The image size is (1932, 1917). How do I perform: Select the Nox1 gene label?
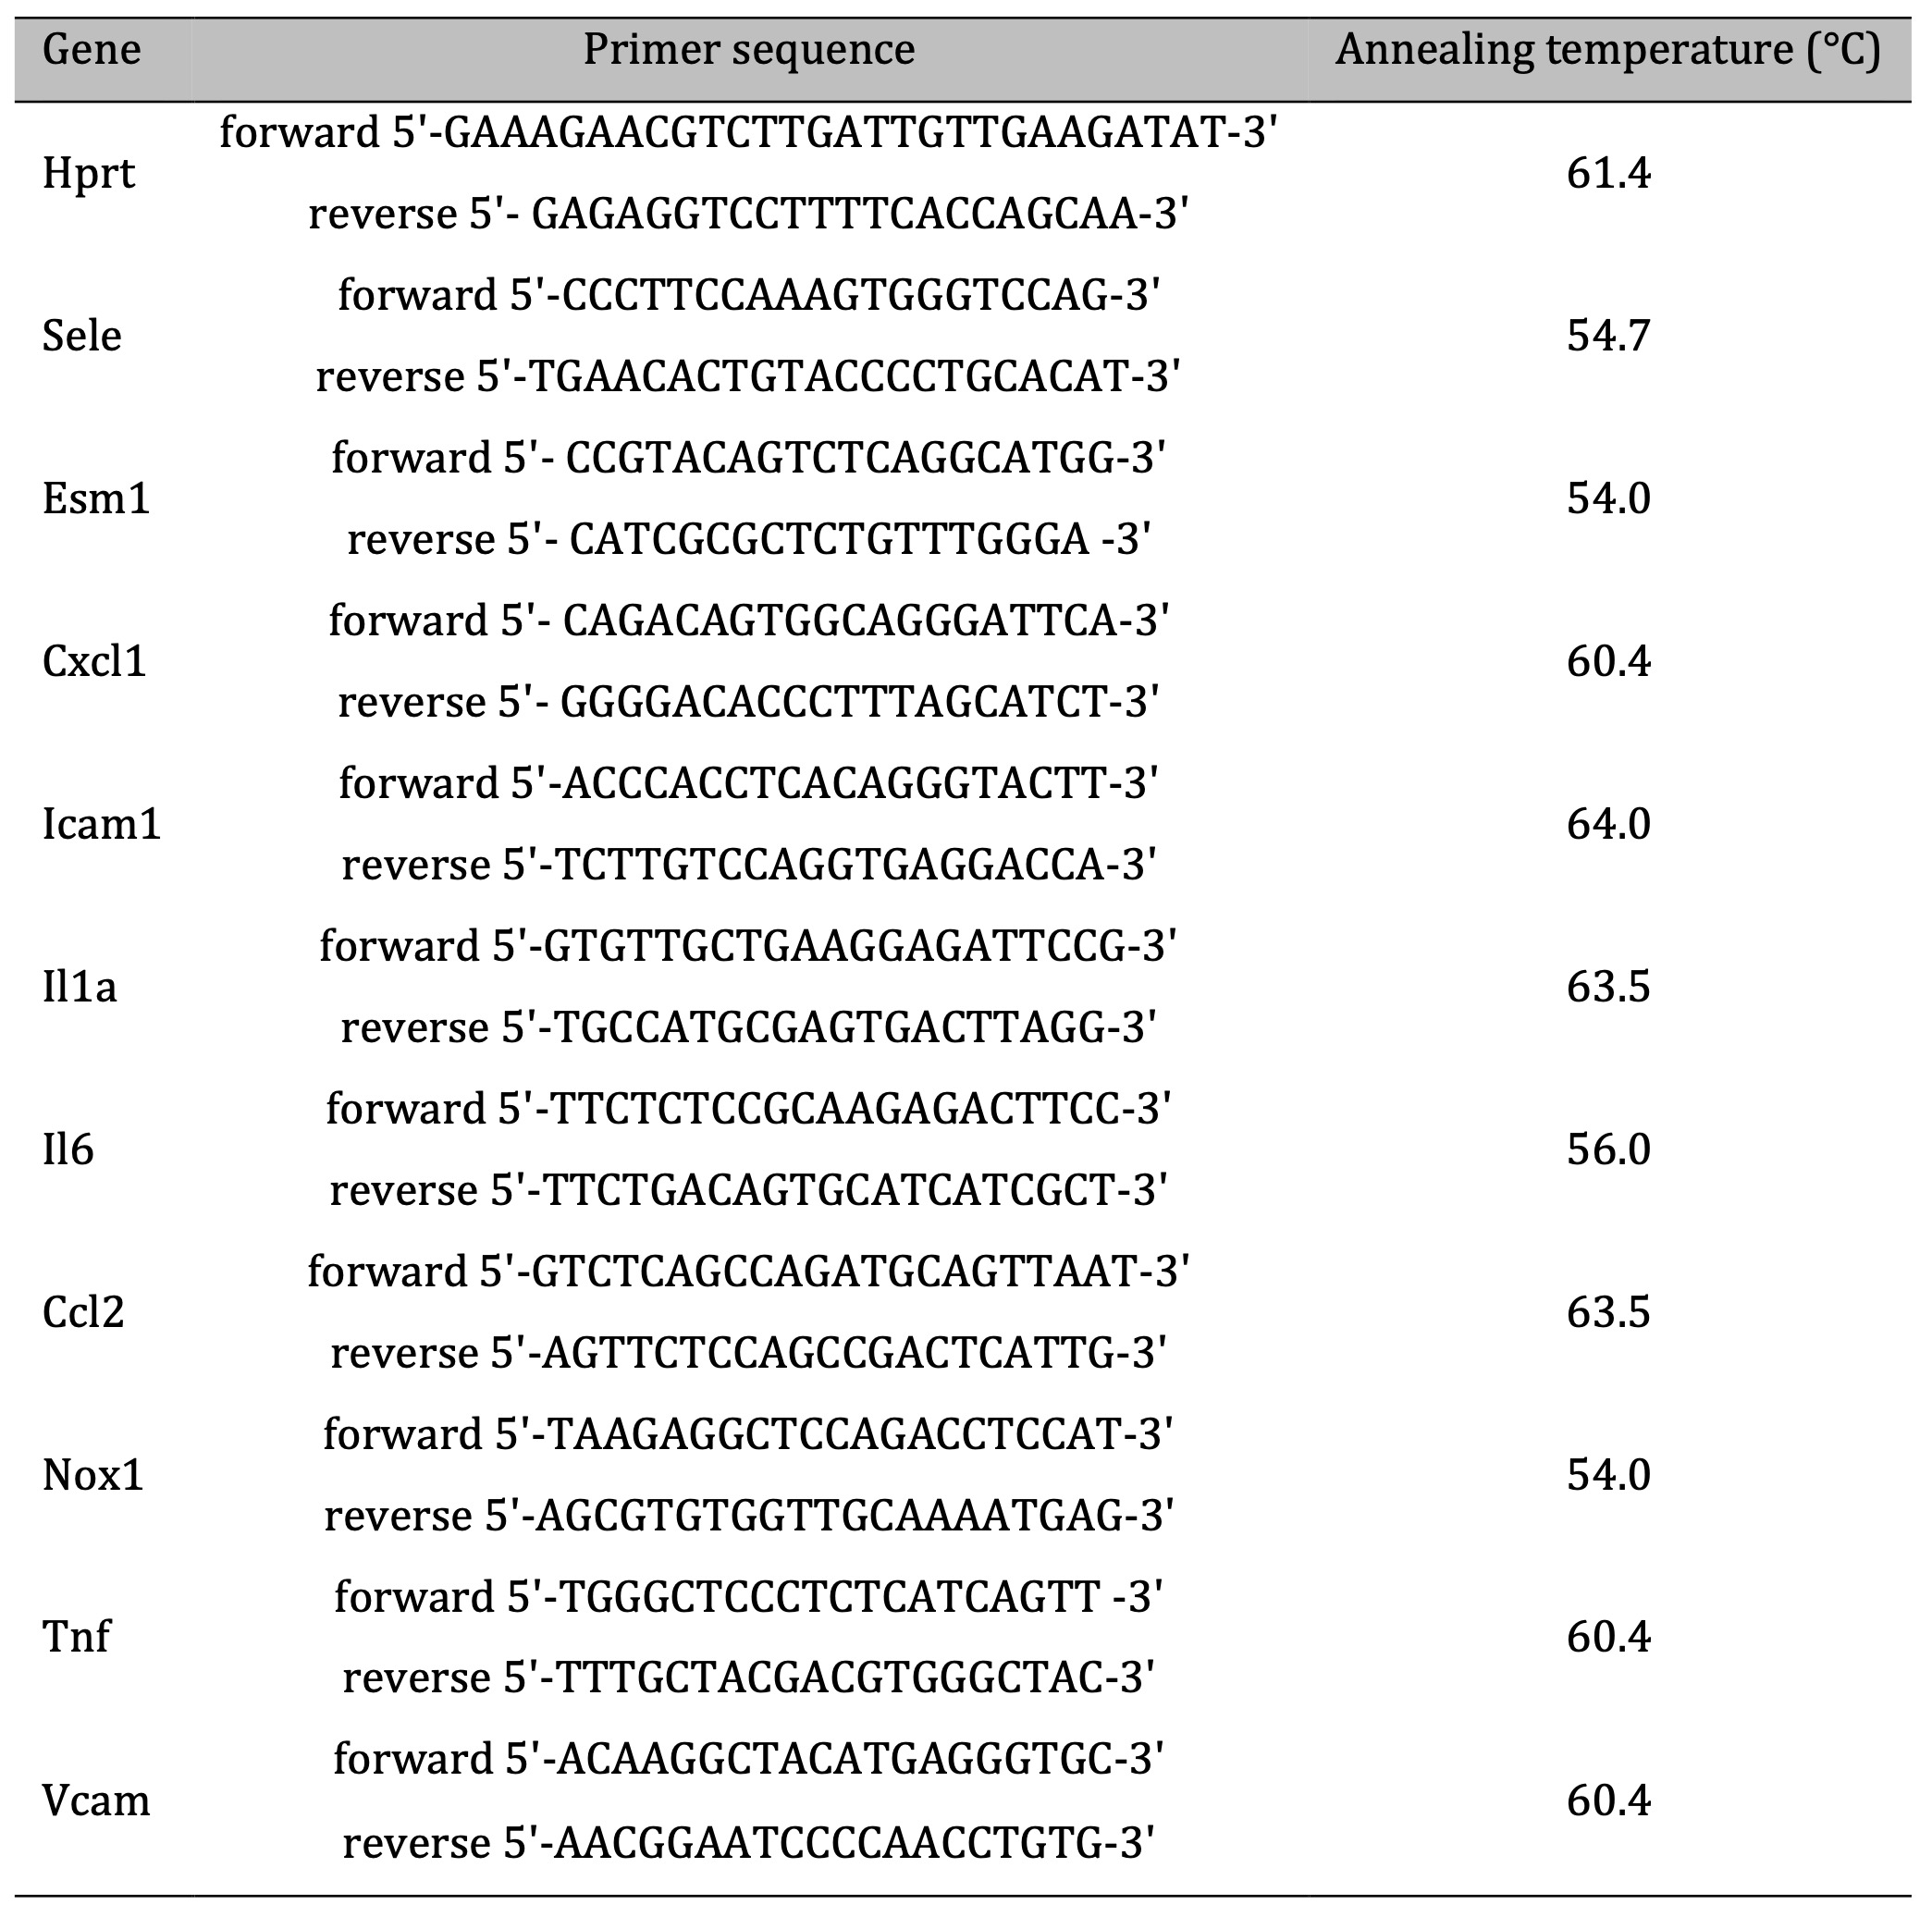[x=93, y=1475]
